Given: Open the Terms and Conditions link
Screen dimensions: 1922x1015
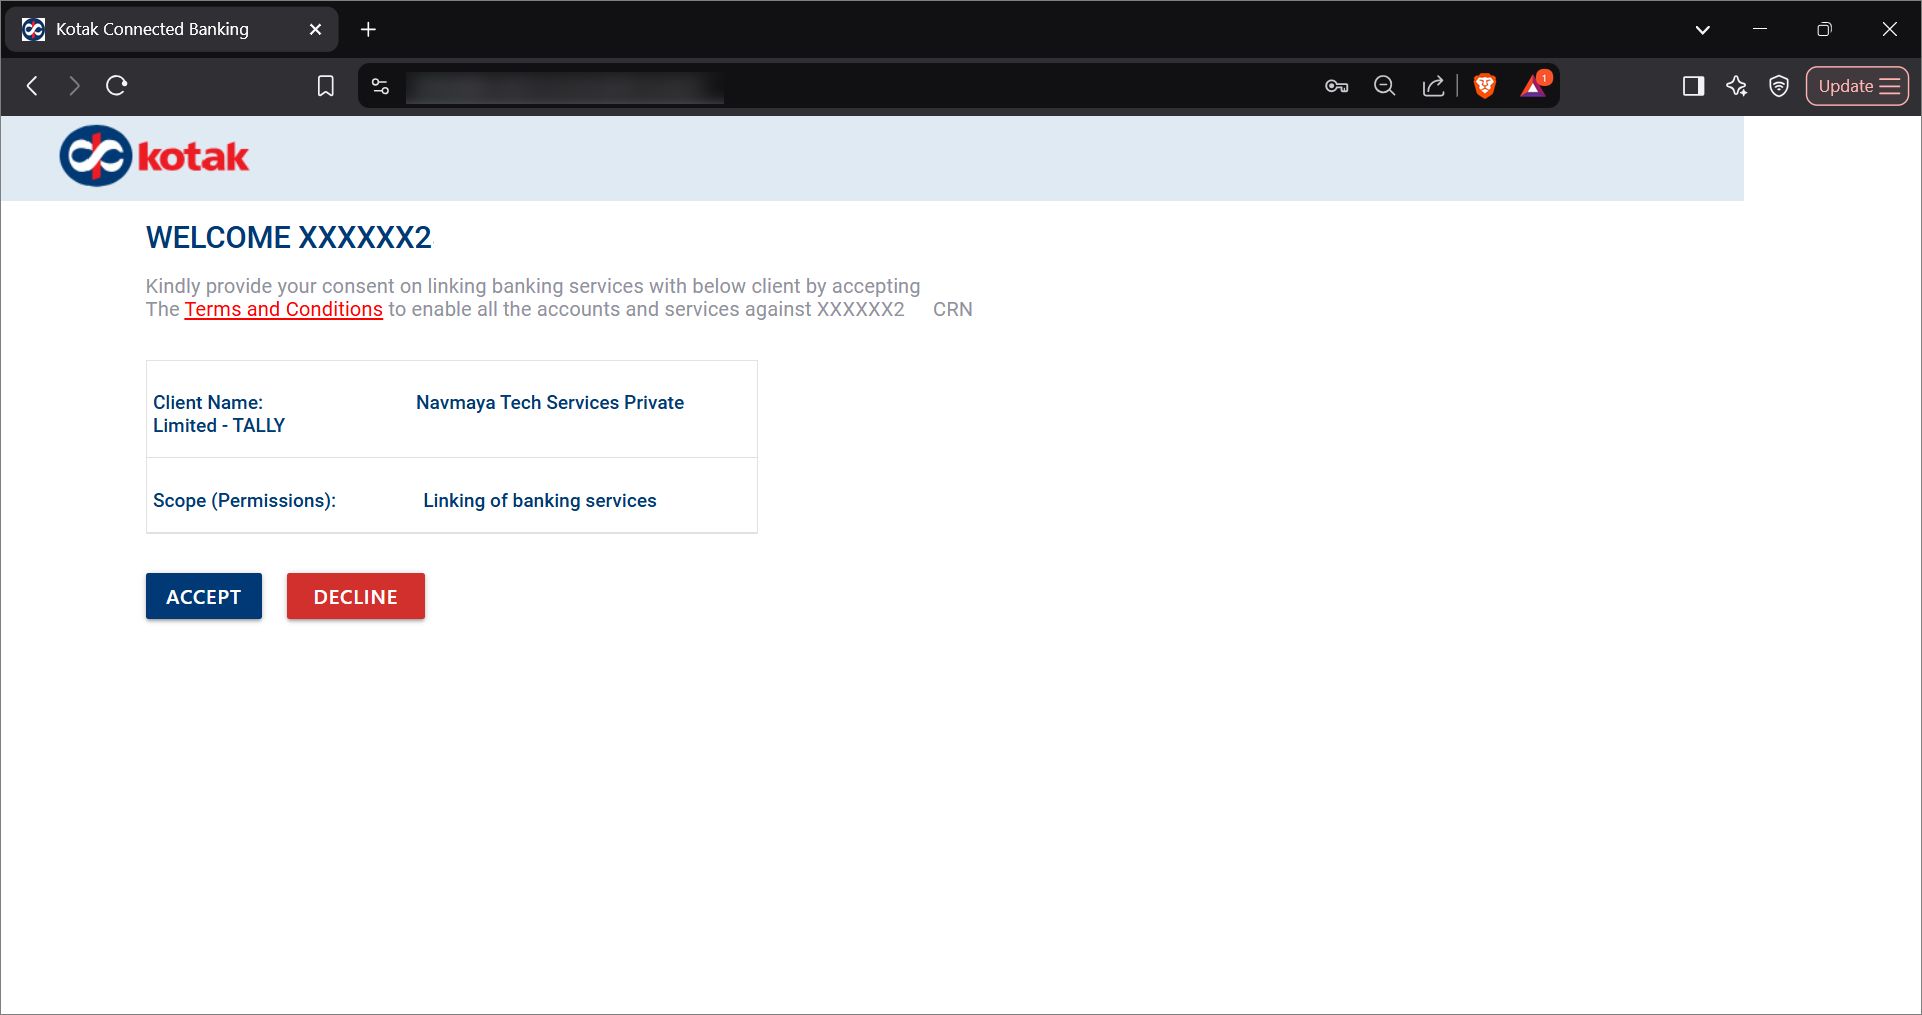Looking at the screenshot, I should pos(283,309).
